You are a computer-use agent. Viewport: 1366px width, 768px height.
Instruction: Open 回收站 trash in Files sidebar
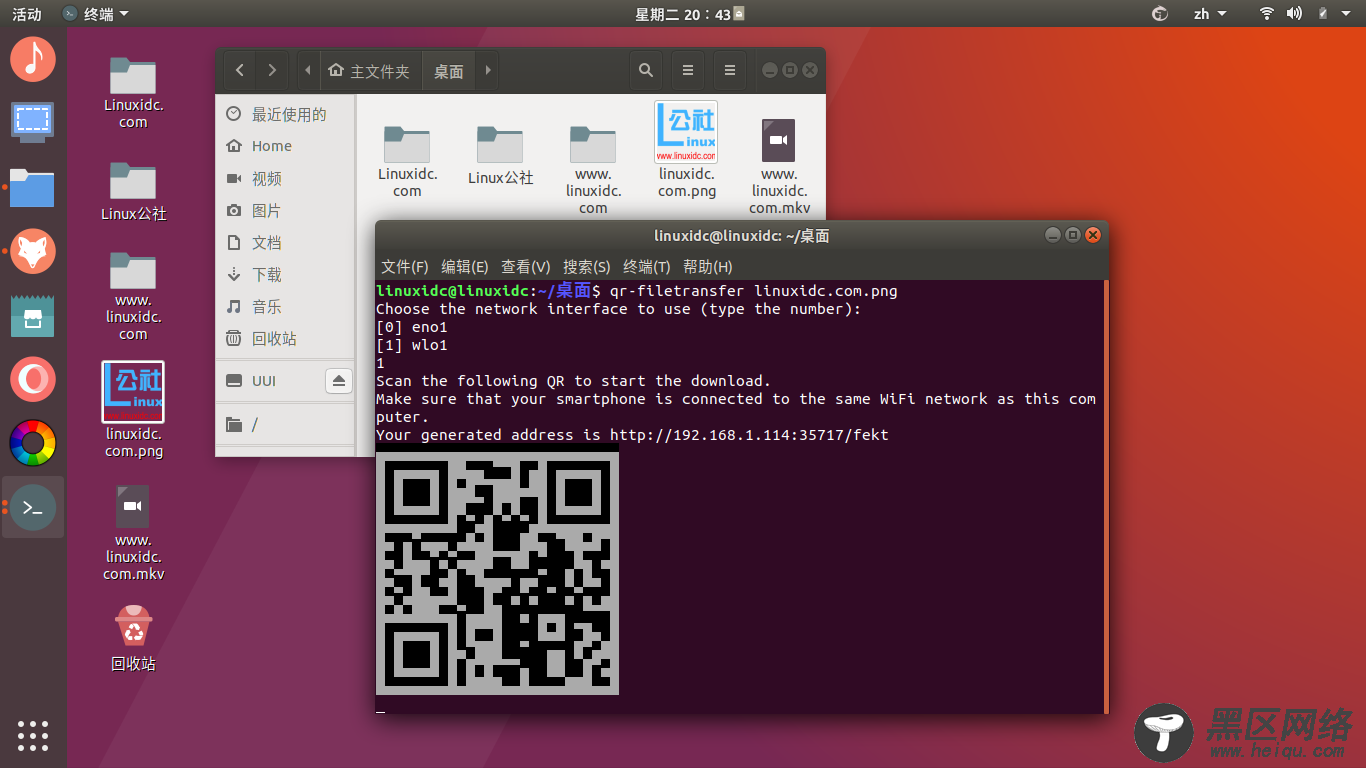285,338
